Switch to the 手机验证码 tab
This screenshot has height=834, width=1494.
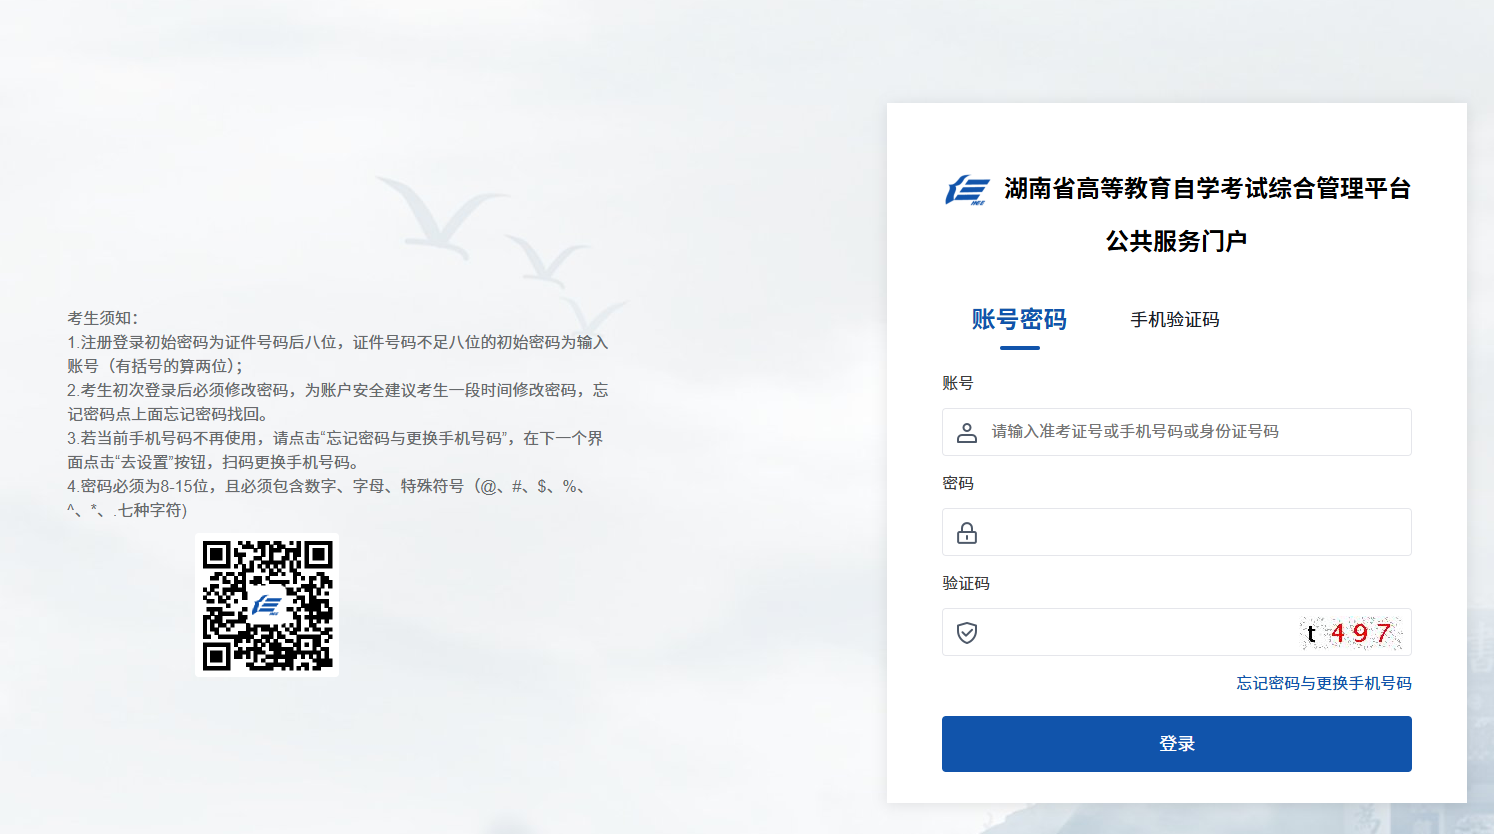pos(1175,320)
